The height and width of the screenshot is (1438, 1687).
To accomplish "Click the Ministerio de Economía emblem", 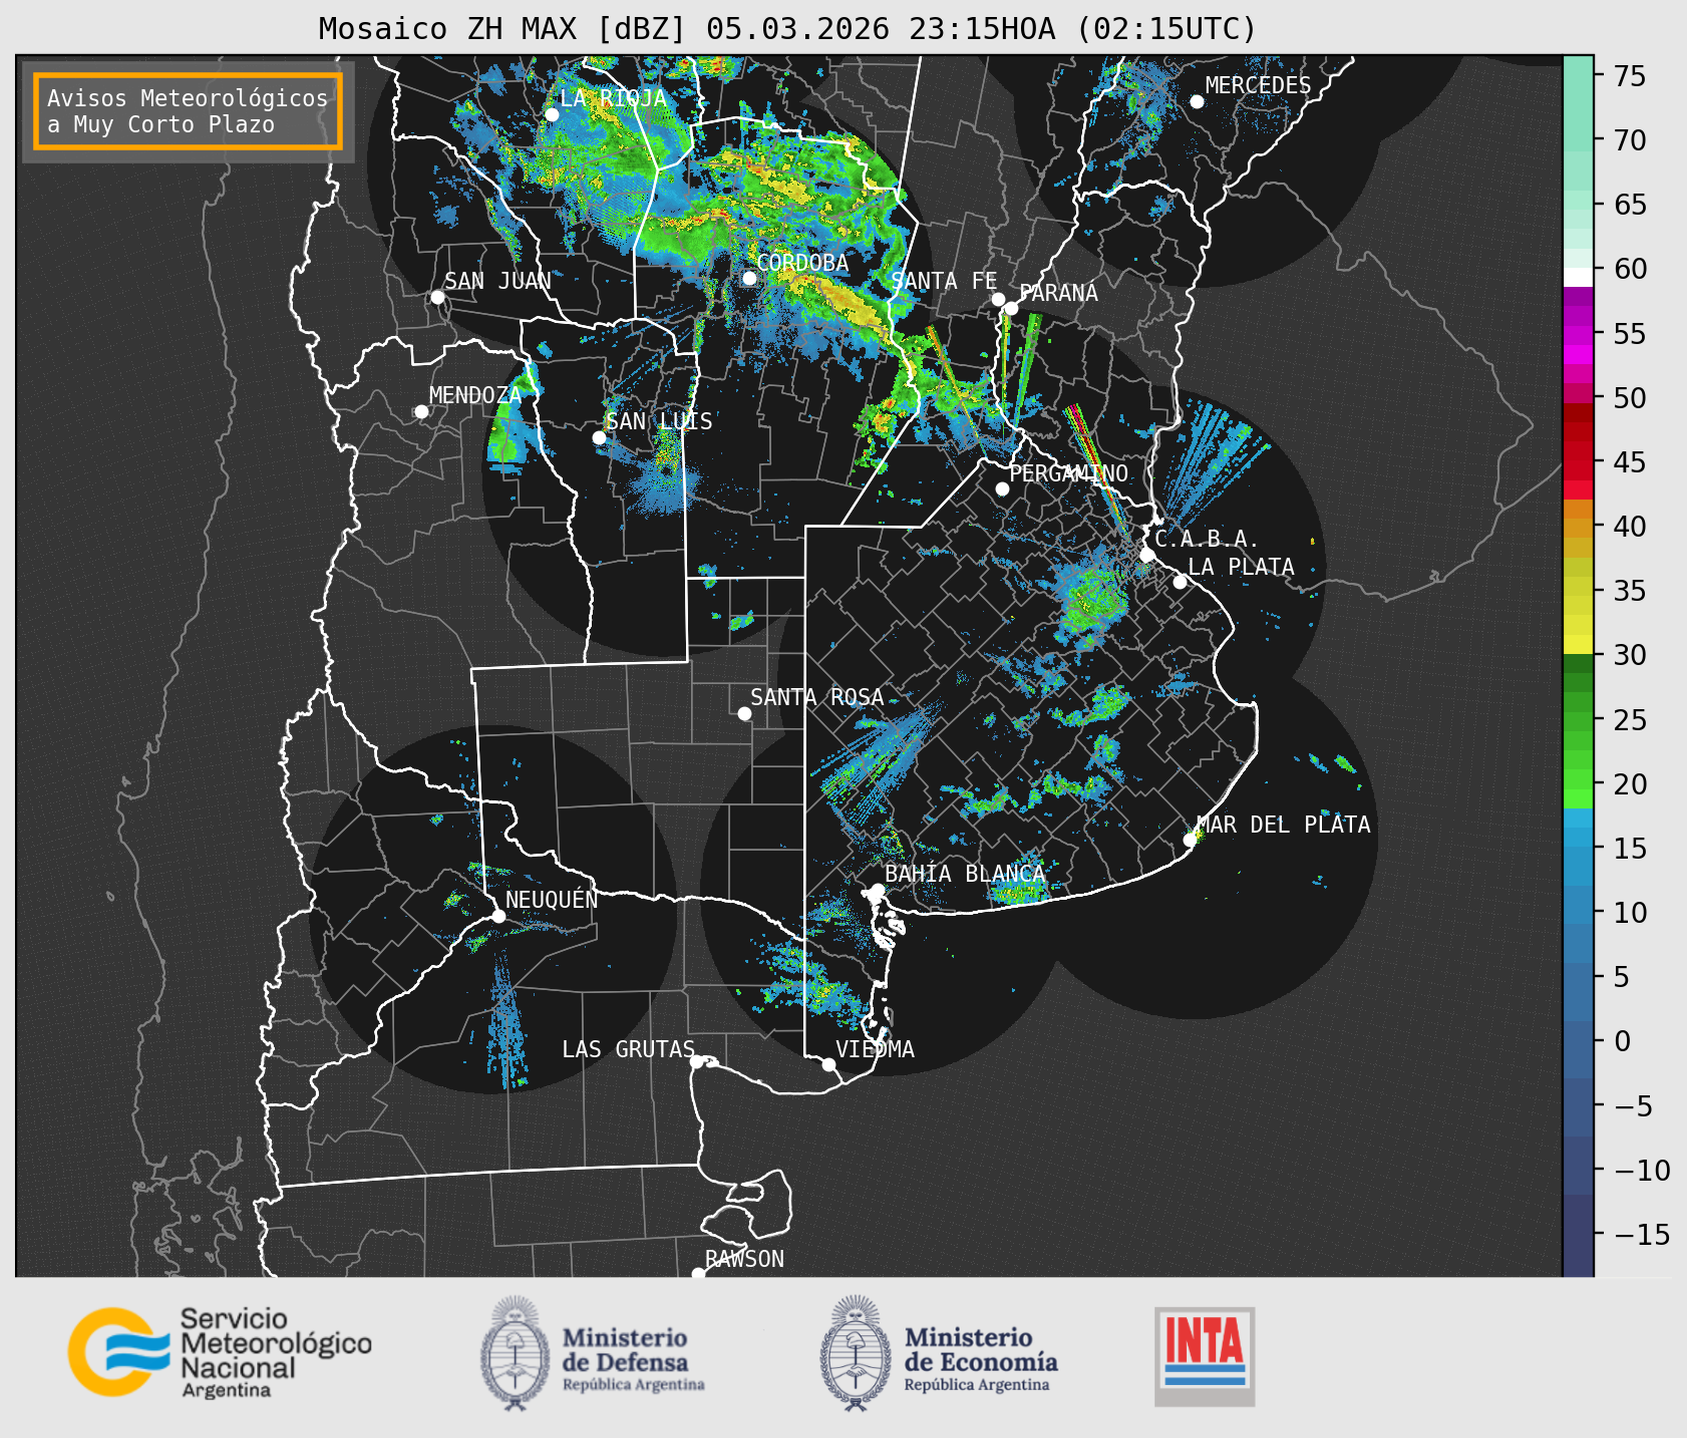I will coord(856,1353).
